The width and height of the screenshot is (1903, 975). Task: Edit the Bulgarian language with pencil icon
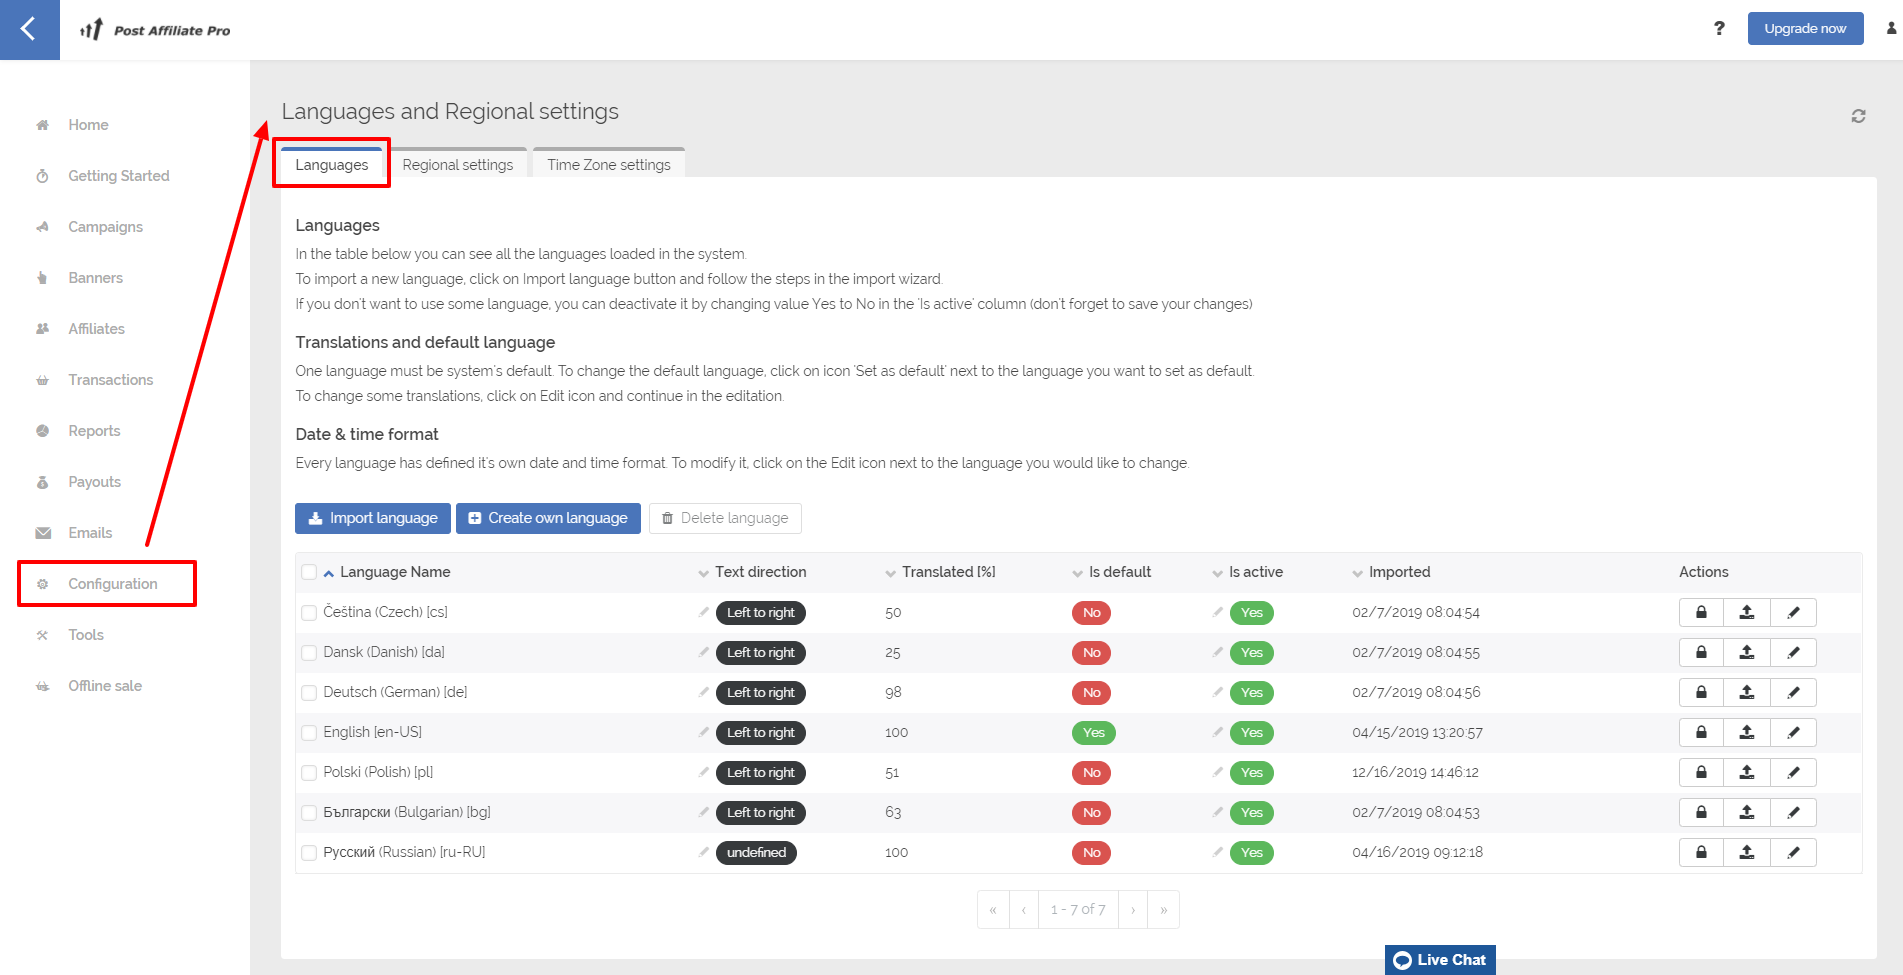[x=1793, y=812]
